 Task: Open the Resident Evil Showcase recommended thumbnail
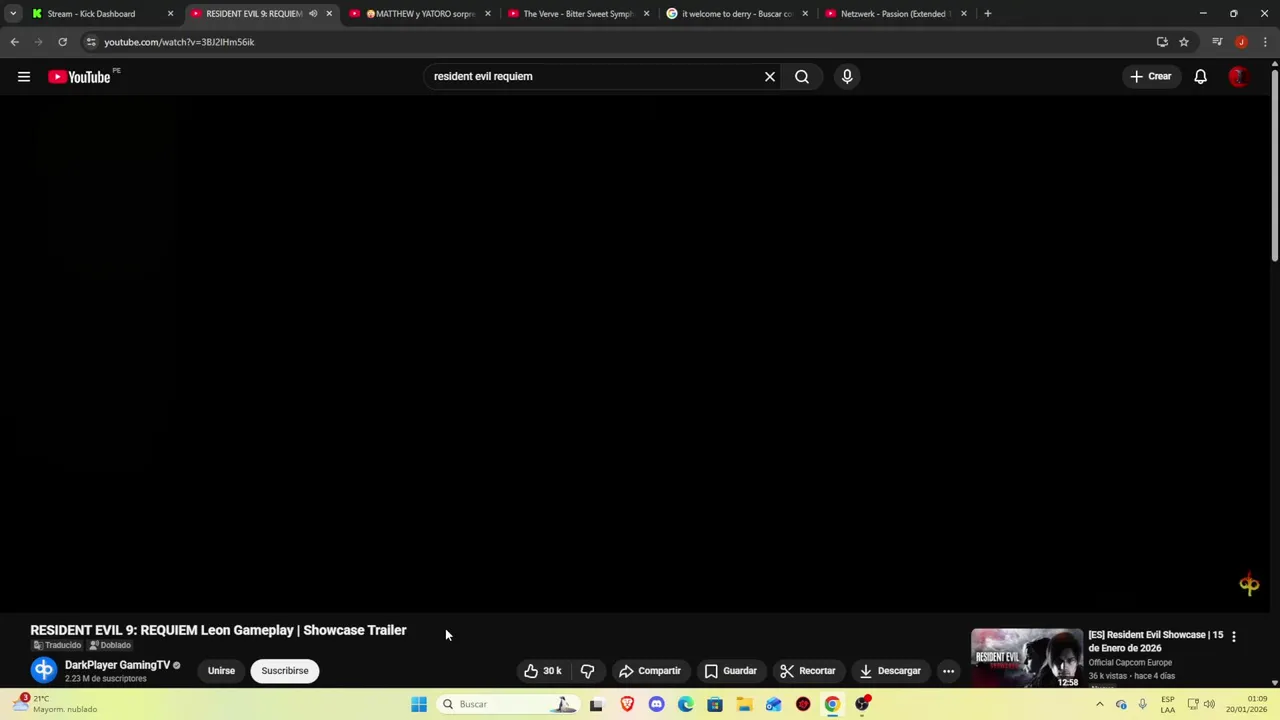(1026, 658)
